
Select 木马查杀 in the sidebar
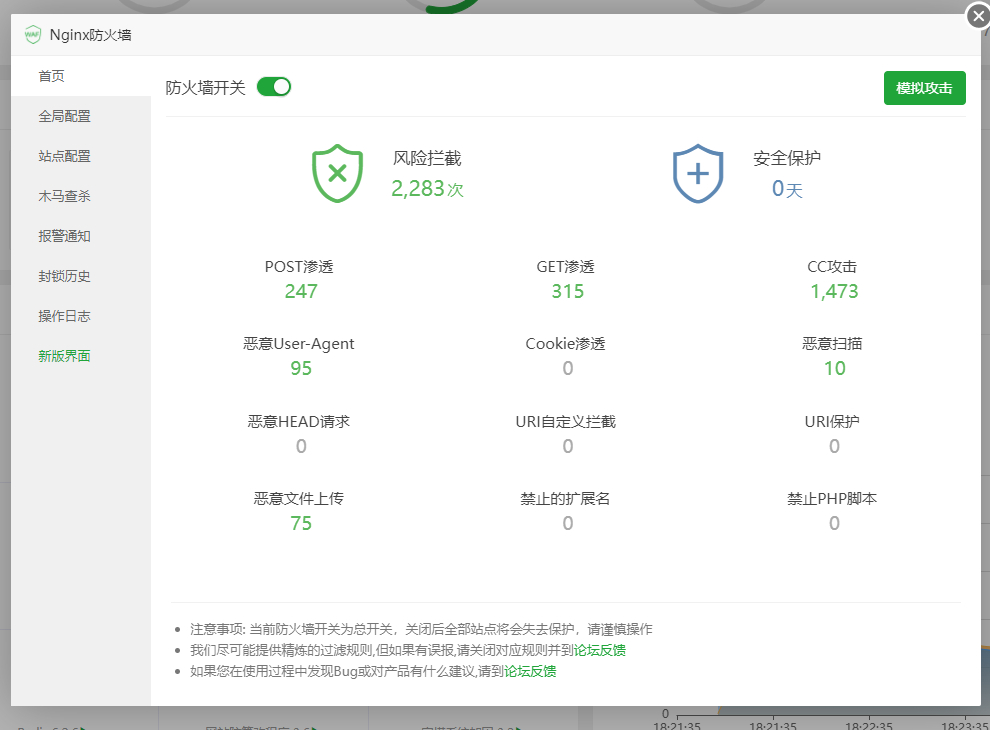[65, 196]
